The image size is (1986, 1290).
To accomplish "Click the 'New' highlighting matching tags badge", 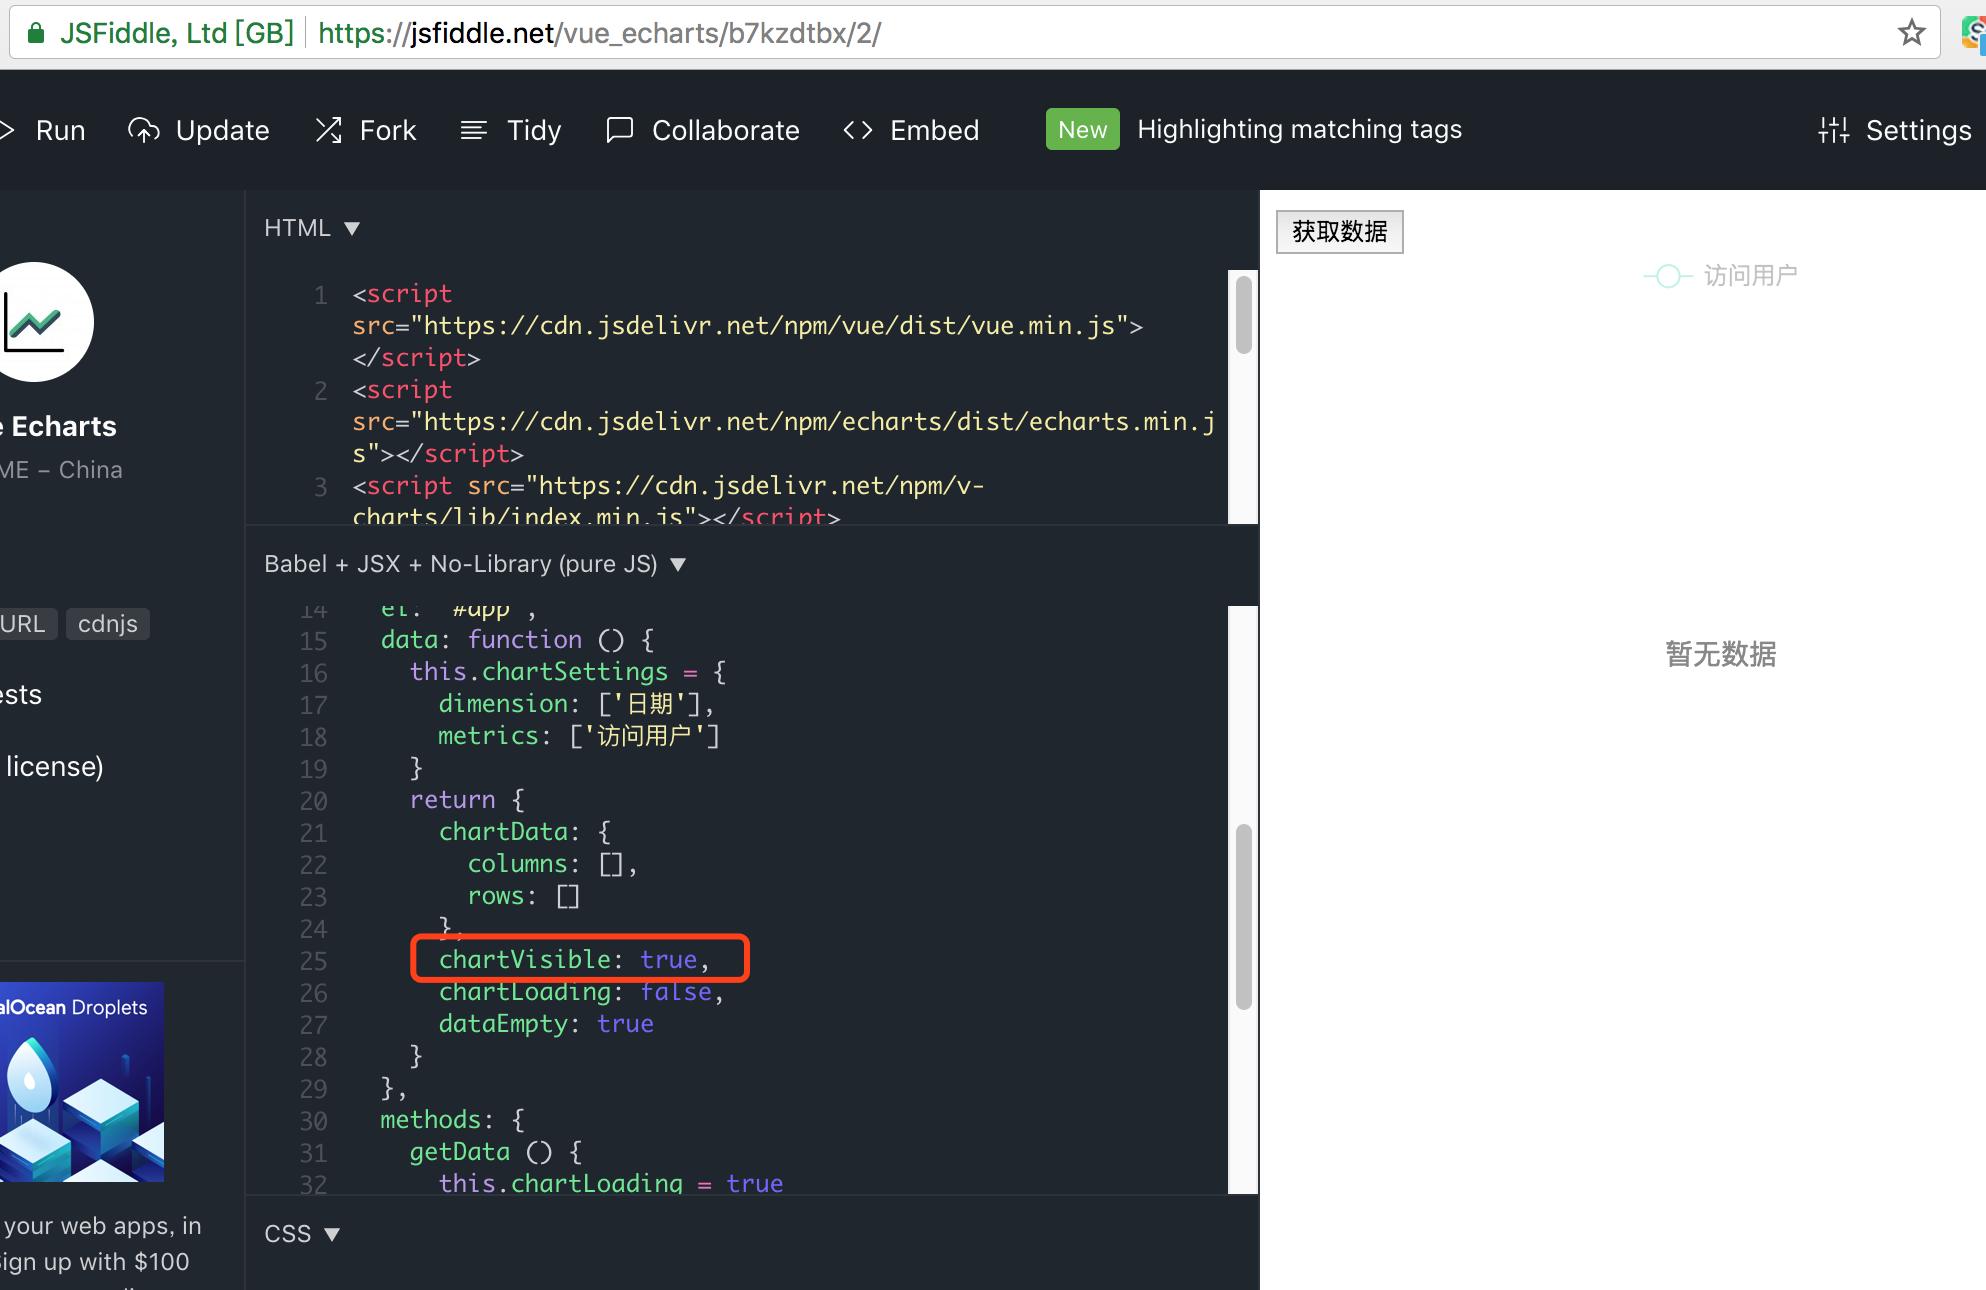I will click(1082, 129).
